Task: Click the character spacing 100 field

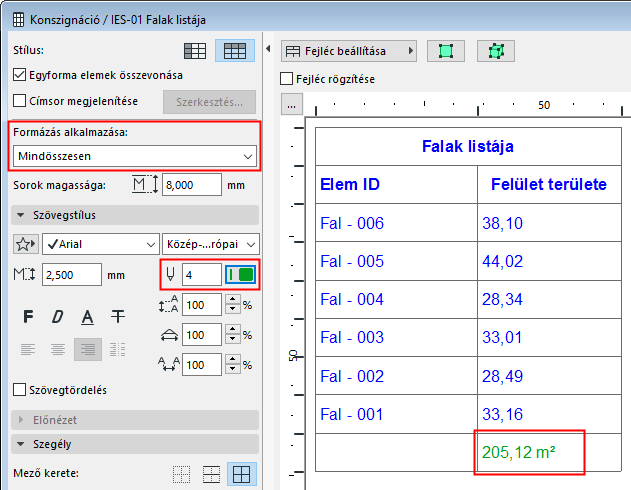Action: coord(202,364)
